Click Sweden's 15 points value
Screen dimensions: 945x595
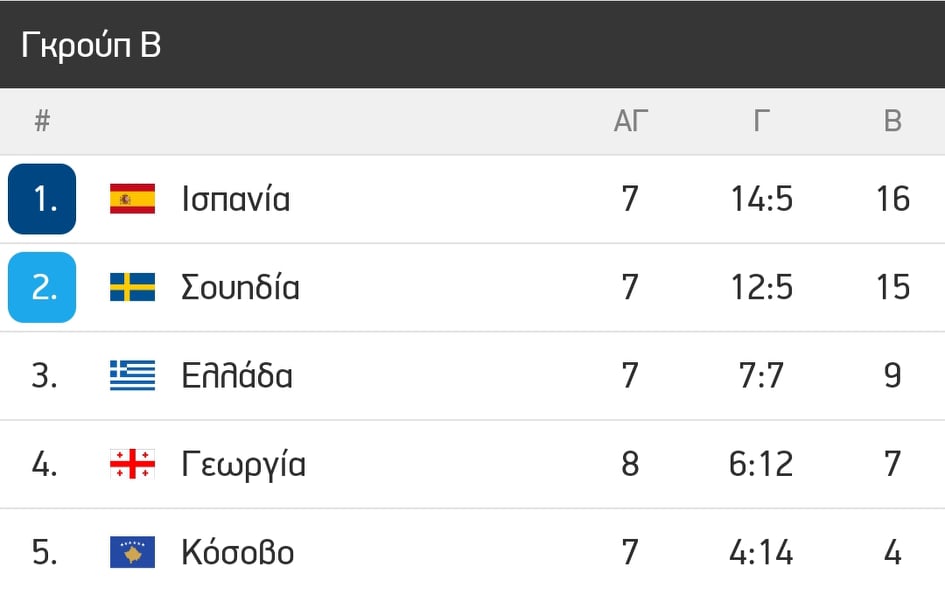coord(893,287)
